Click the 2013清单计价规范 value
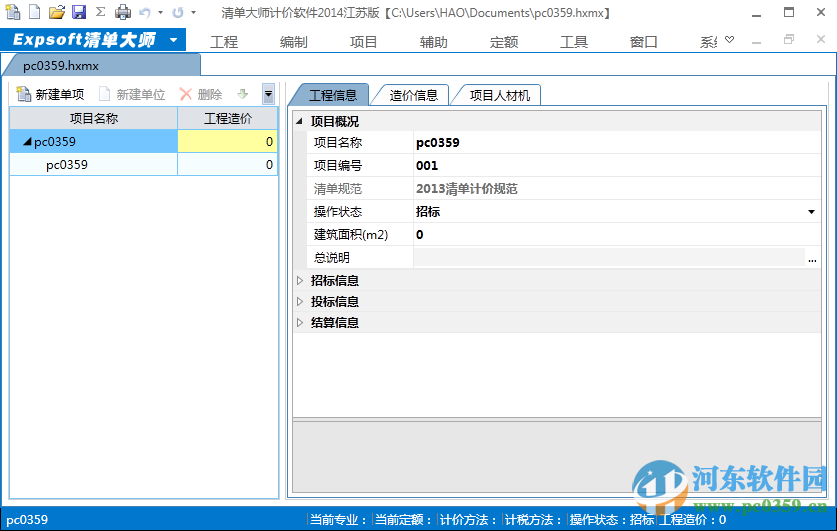The width and height of the screenshot is (837, 531). pos(467,188)
